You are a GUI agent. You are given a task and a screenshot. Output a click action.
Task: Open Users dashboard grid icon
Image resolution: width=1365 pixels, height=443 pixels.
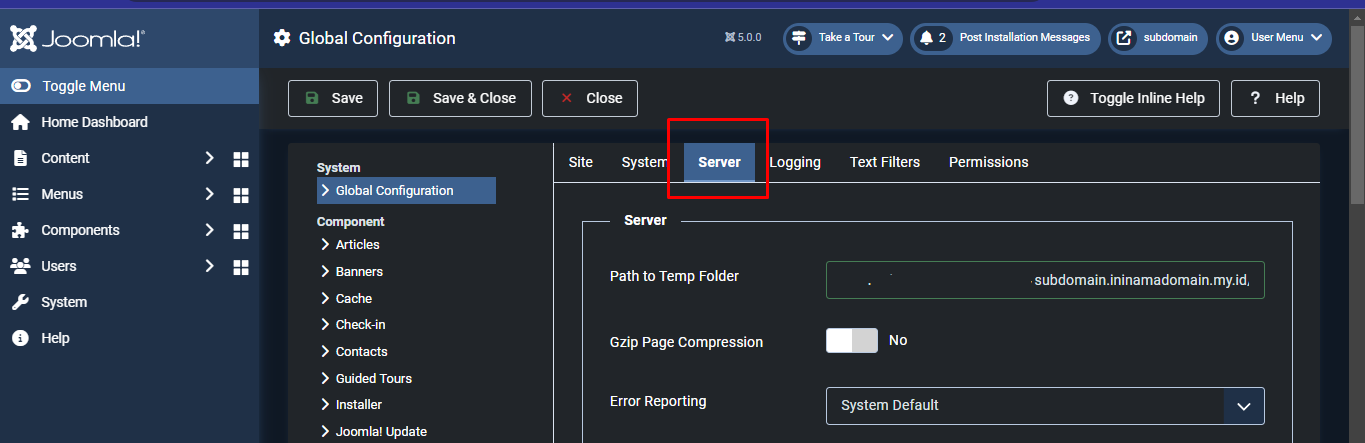[240, 267]
